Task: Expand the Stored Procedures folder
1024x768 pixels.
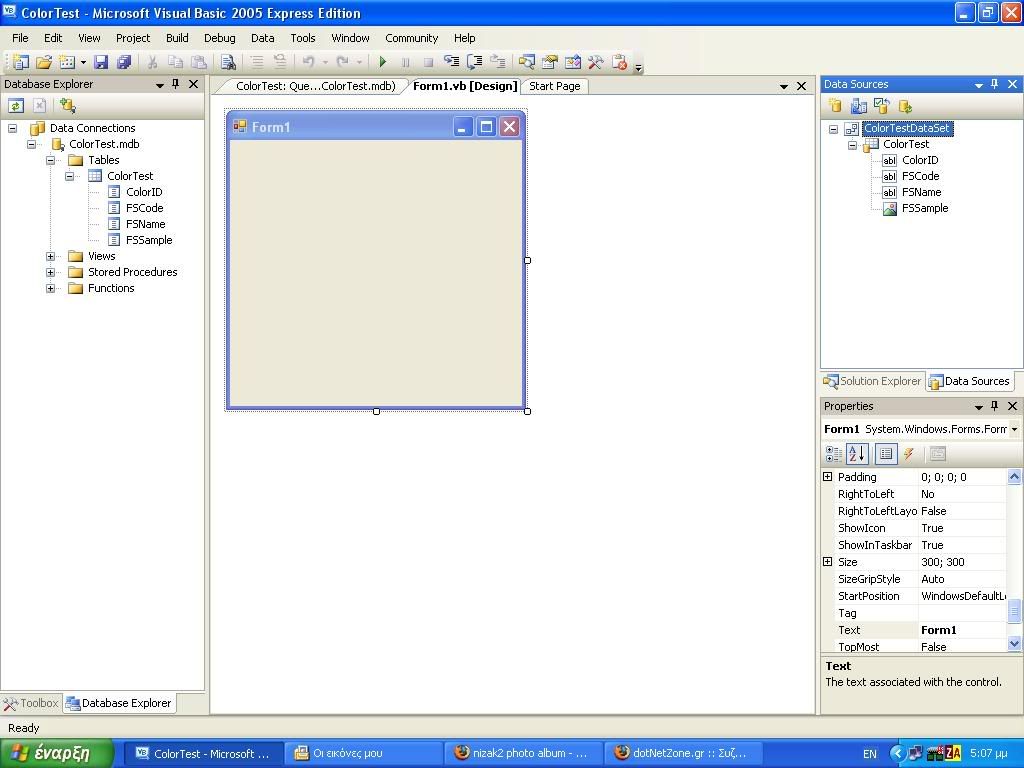Action: pyautogui.click(x=50, y=272)
